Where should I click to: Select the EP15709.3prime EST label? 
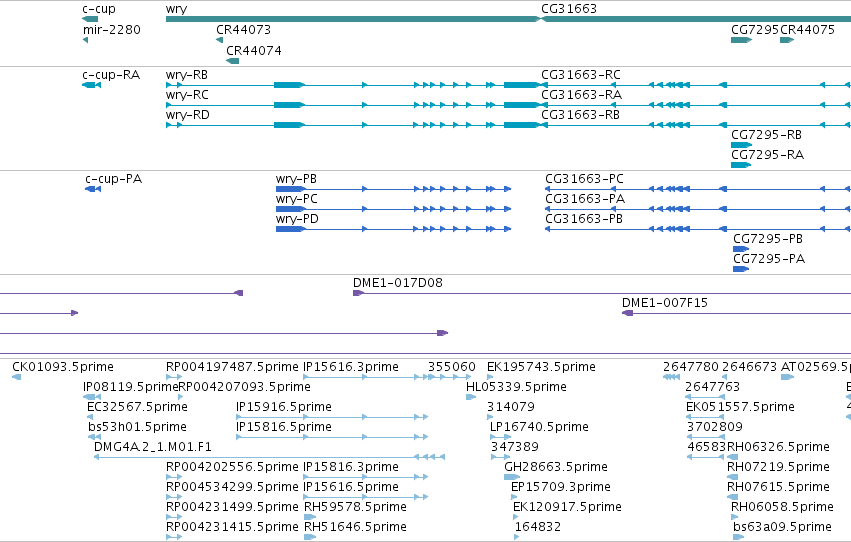tap(561, 487)
